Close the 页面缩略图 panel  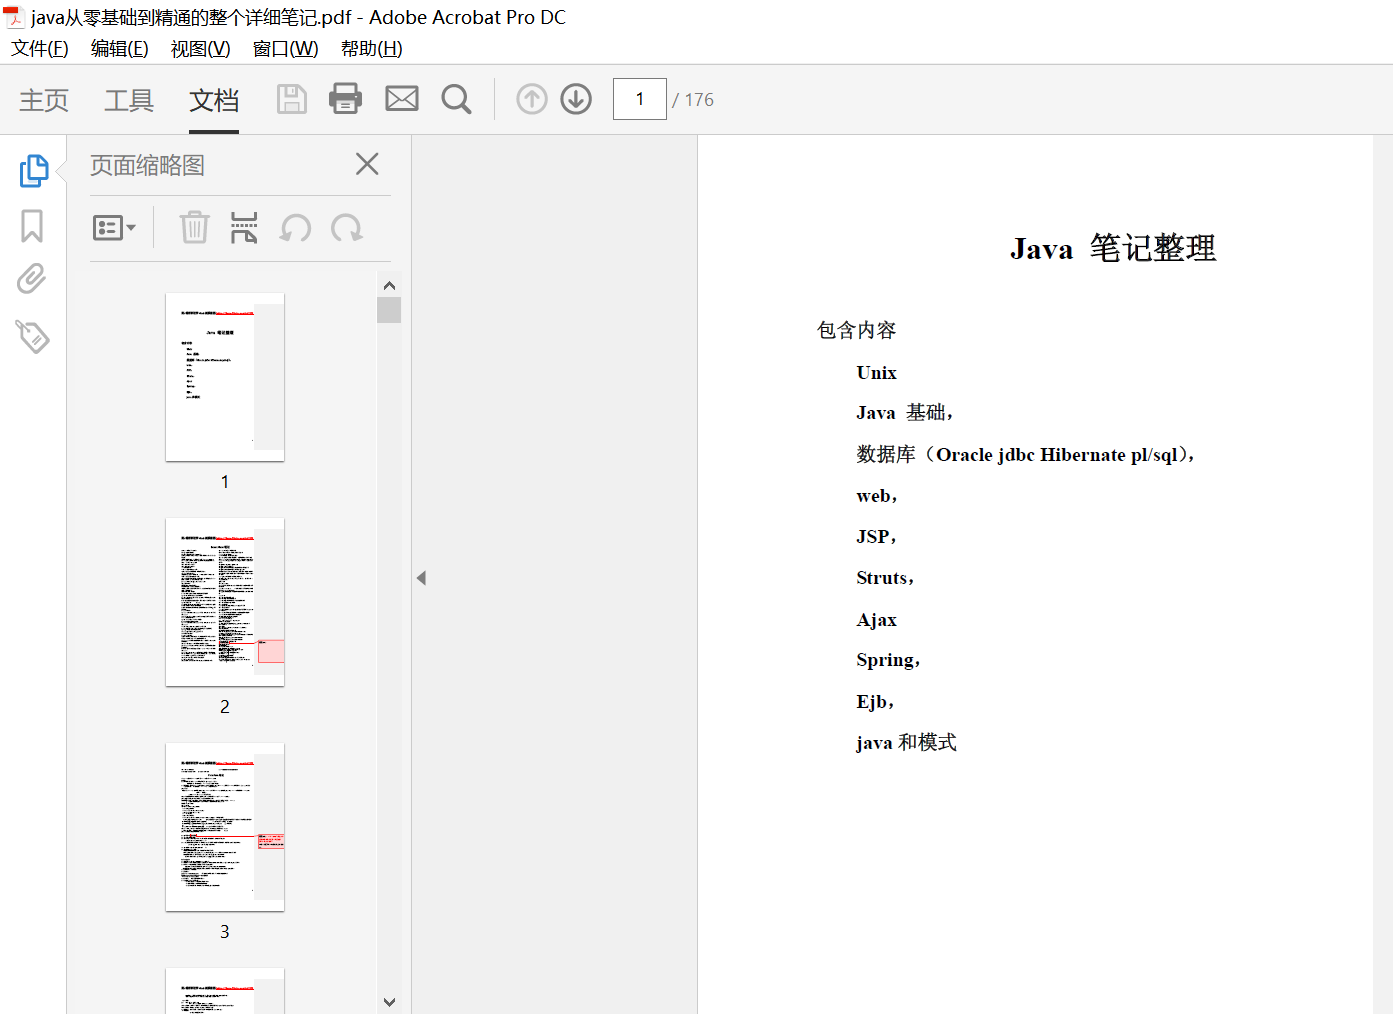(x=367, y=164)
